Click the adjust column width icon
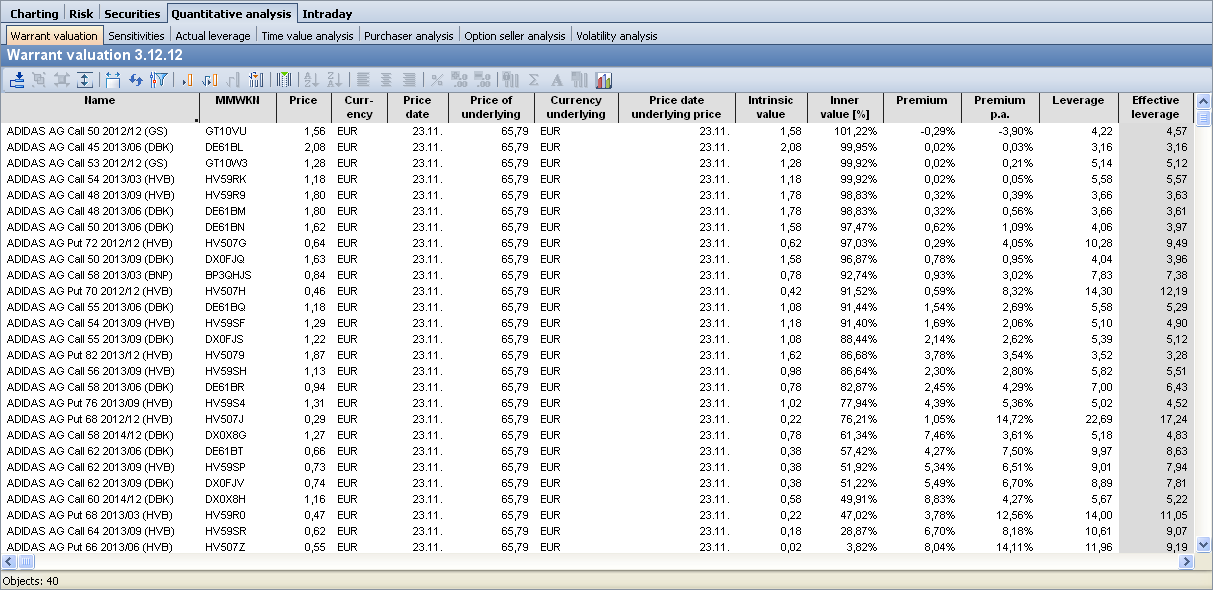 tap(112, 80)
